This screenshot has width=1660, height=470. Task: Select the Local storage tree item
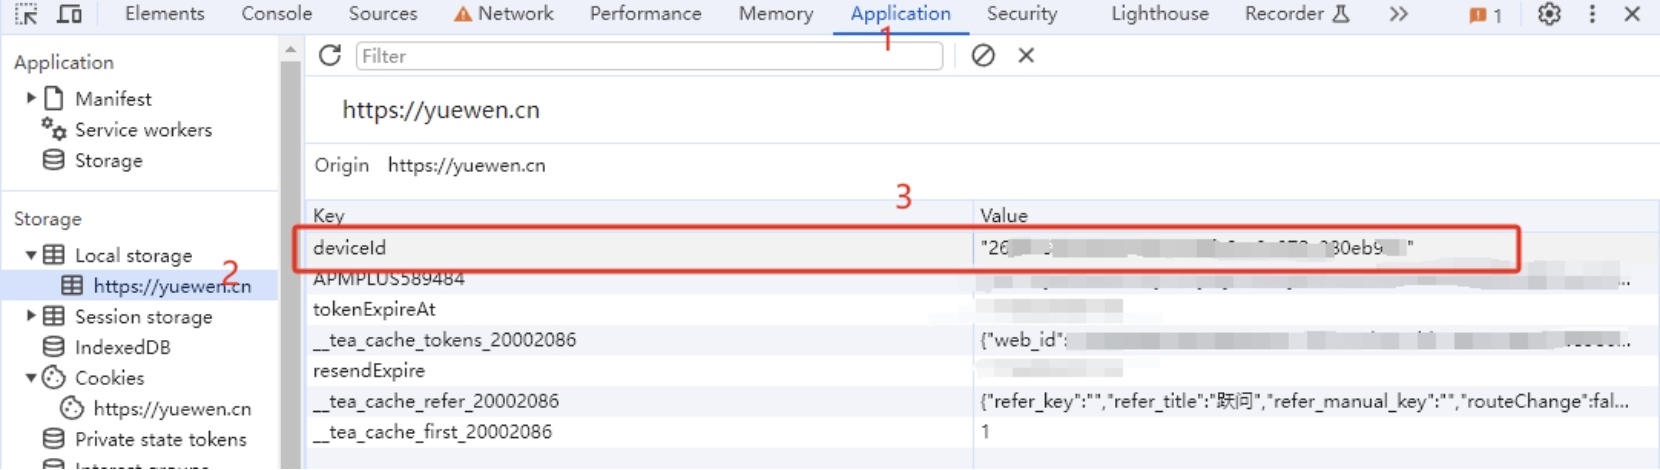pos(133,256)
